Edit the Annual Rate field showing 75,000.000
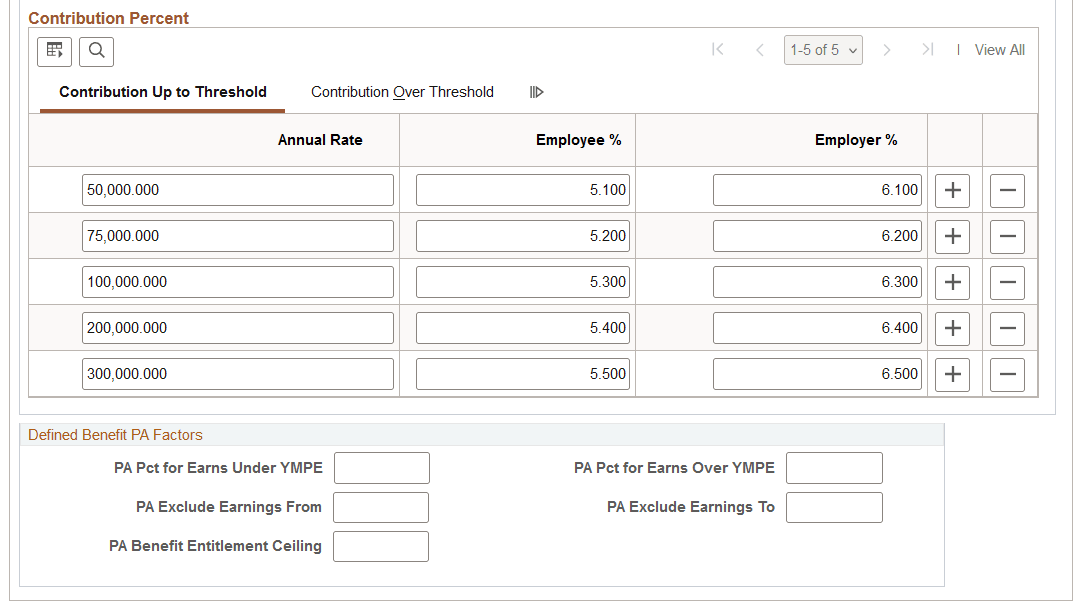The image size is (1085, 608). pos(237,236)
